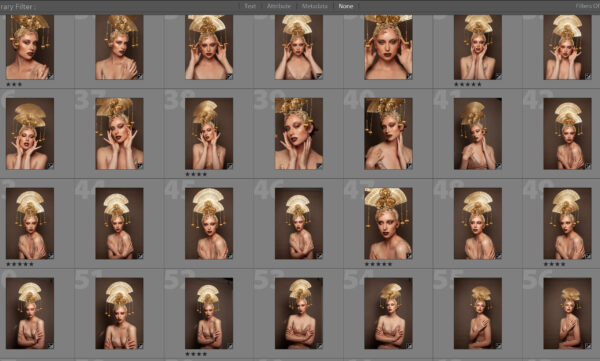
Task: Click the develop badge on photo 37
Action: pyautogui.click(x=140, y=166)
